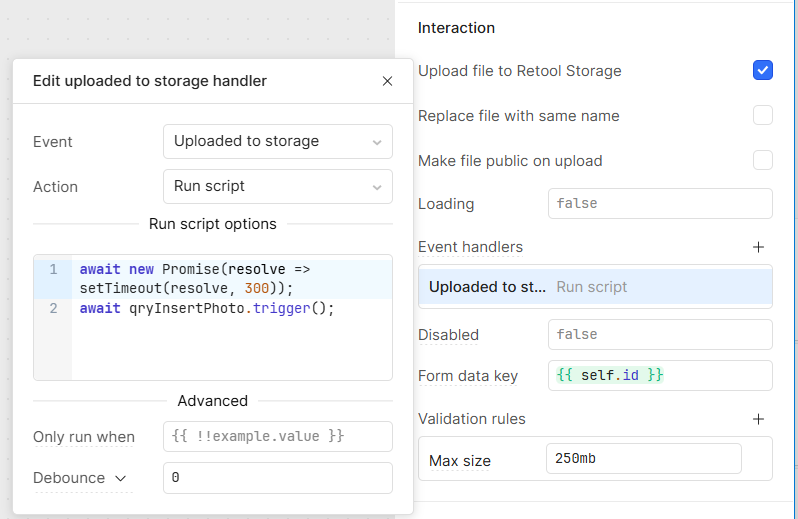Enable Make file public on upload
This screenshot has height=519, width=798.
[762, 161]
